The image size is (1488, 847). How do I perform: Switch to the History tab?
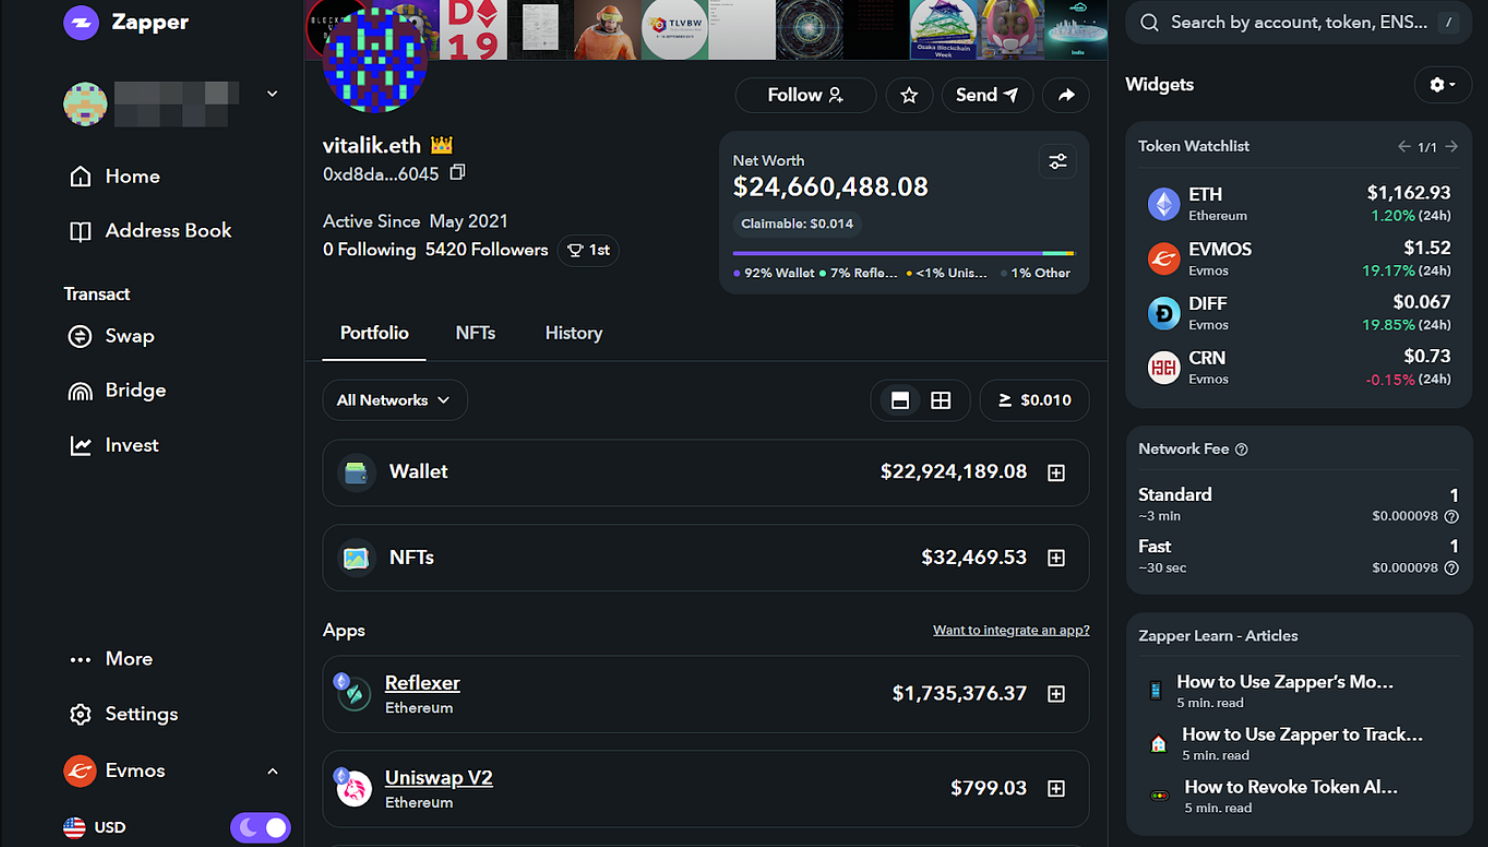coord(573,333)
